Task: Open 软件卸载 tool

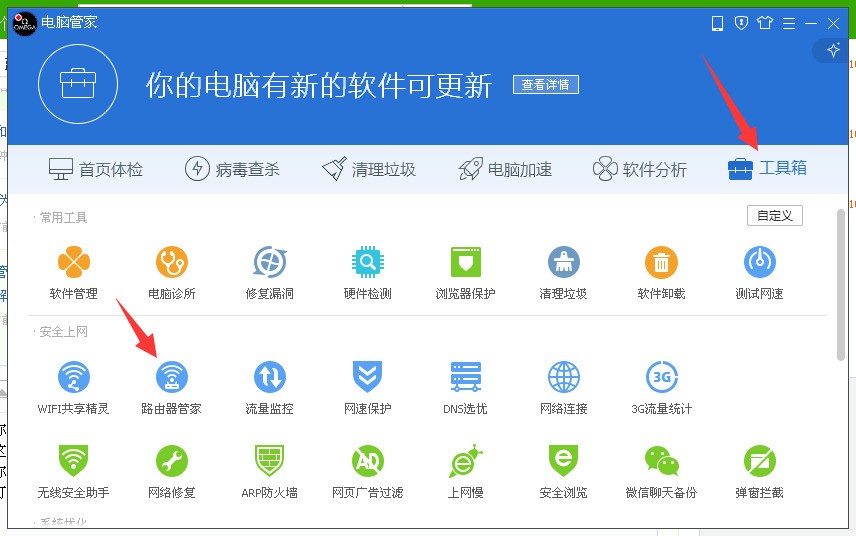Action: point(661,272)
